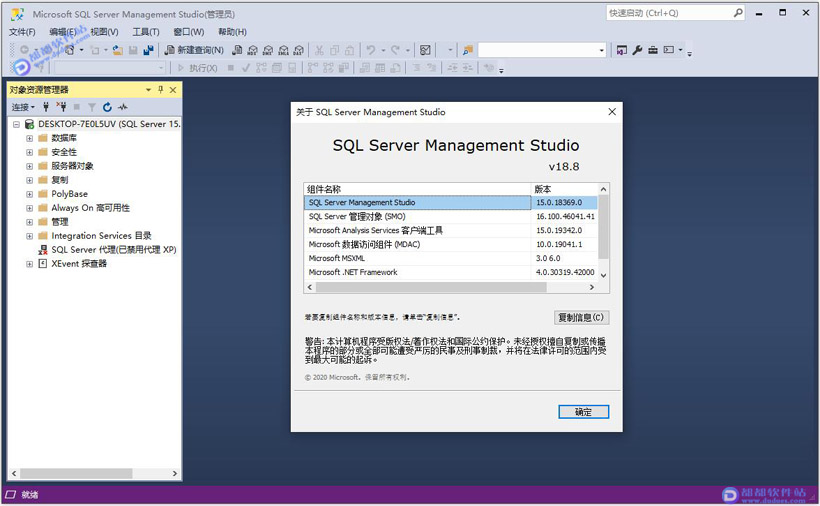The height and width of the screenshot is (506, 820).
Task: Click the XMLA query icon
Action: pyautogui.click(x=283, y=50)
